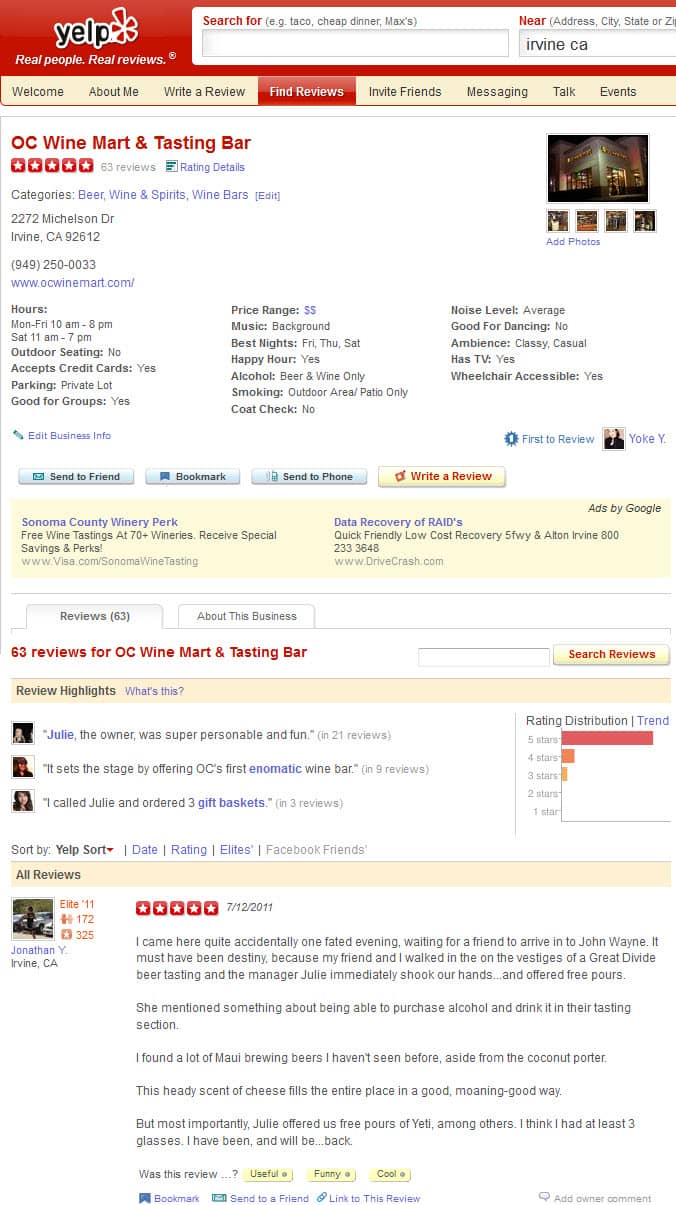
Task: Click the Bookmark button below Edit Business Info
Action: click(192, 477)
